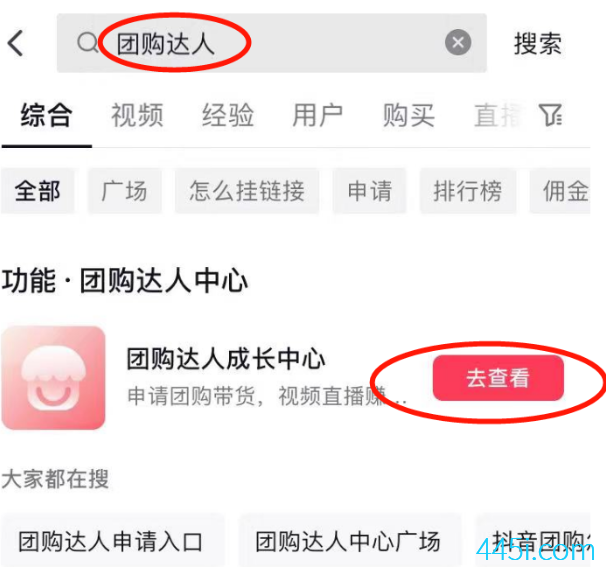Select the 申请 filter chip
This screenshot has width=606, height=567.
pyautogui.click(x=369, y=191)
